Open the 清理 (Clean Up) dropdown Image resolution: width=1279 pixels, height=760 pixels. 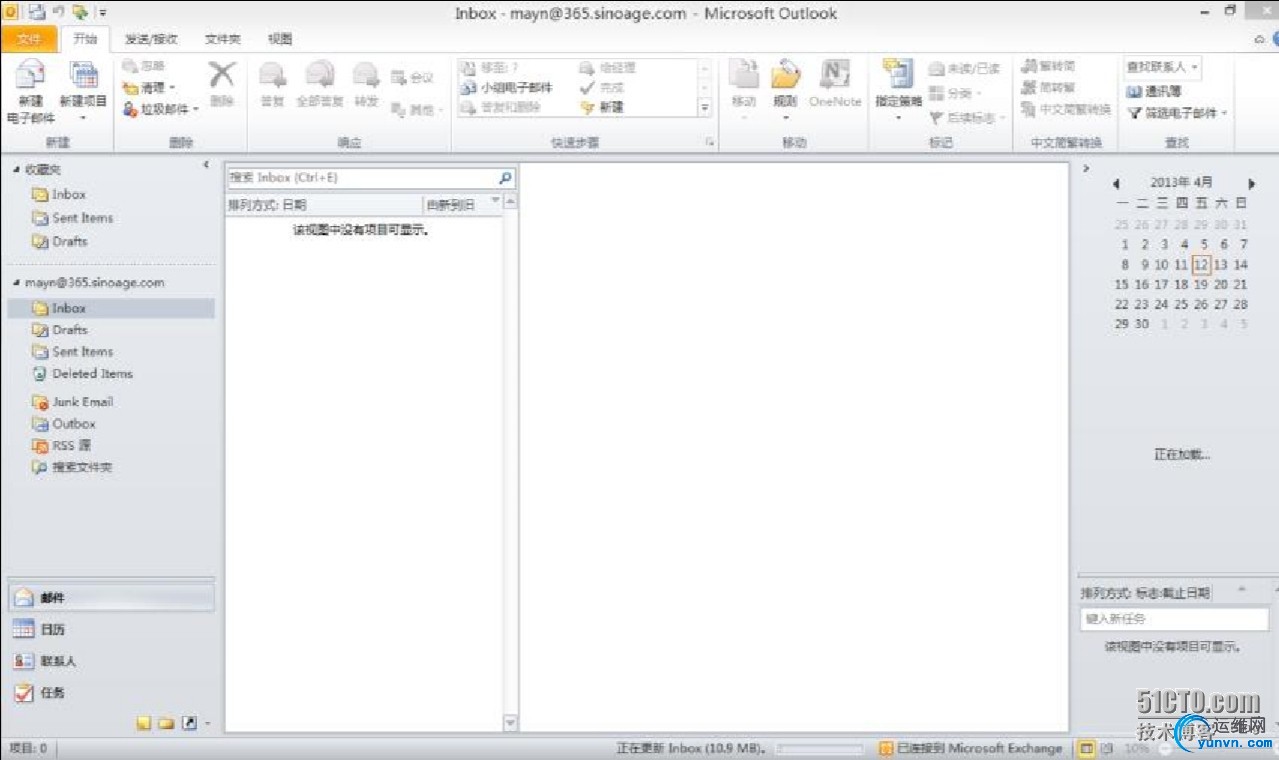149,88
